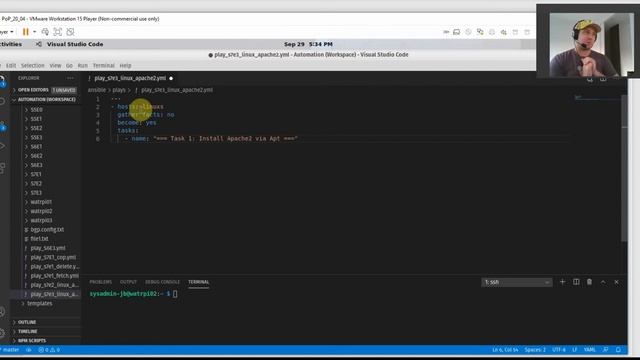Image resolution: width=640 pixels, height=360 pixels.
Task: Click the YAML language mode
Action: [x=589, y=350]
